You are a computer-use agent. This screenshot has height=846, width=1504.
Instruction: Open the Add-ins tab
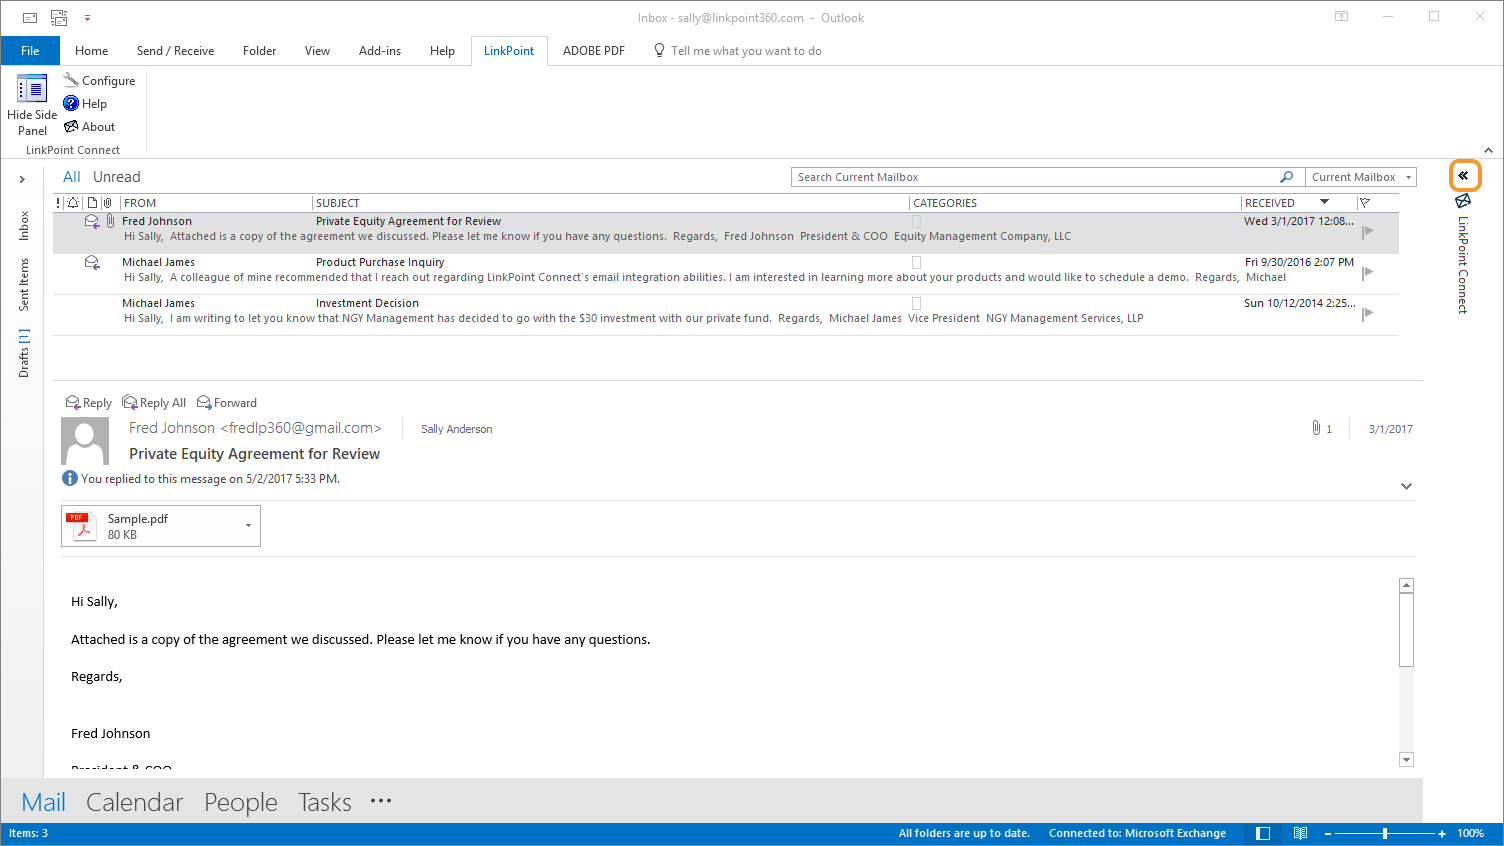380,51
